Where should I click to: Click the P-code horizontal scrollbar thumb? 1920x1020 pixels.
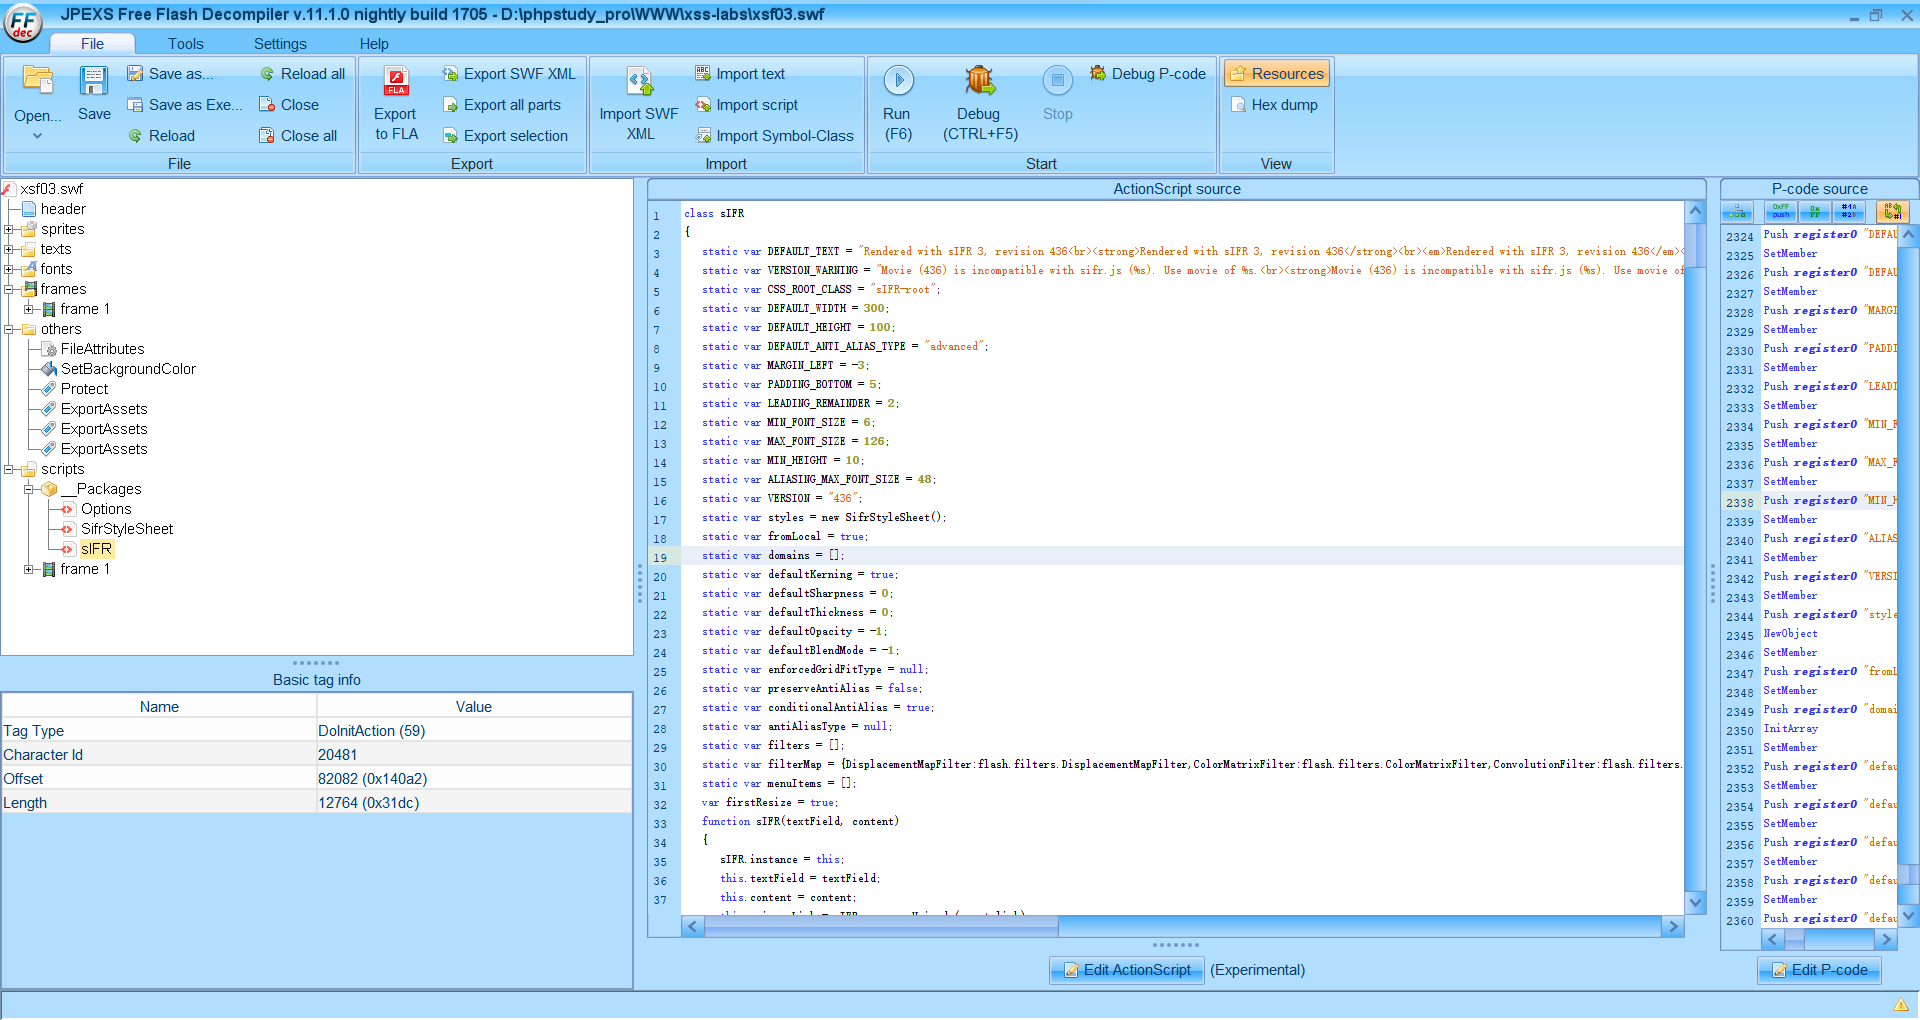pos(1794,940)
